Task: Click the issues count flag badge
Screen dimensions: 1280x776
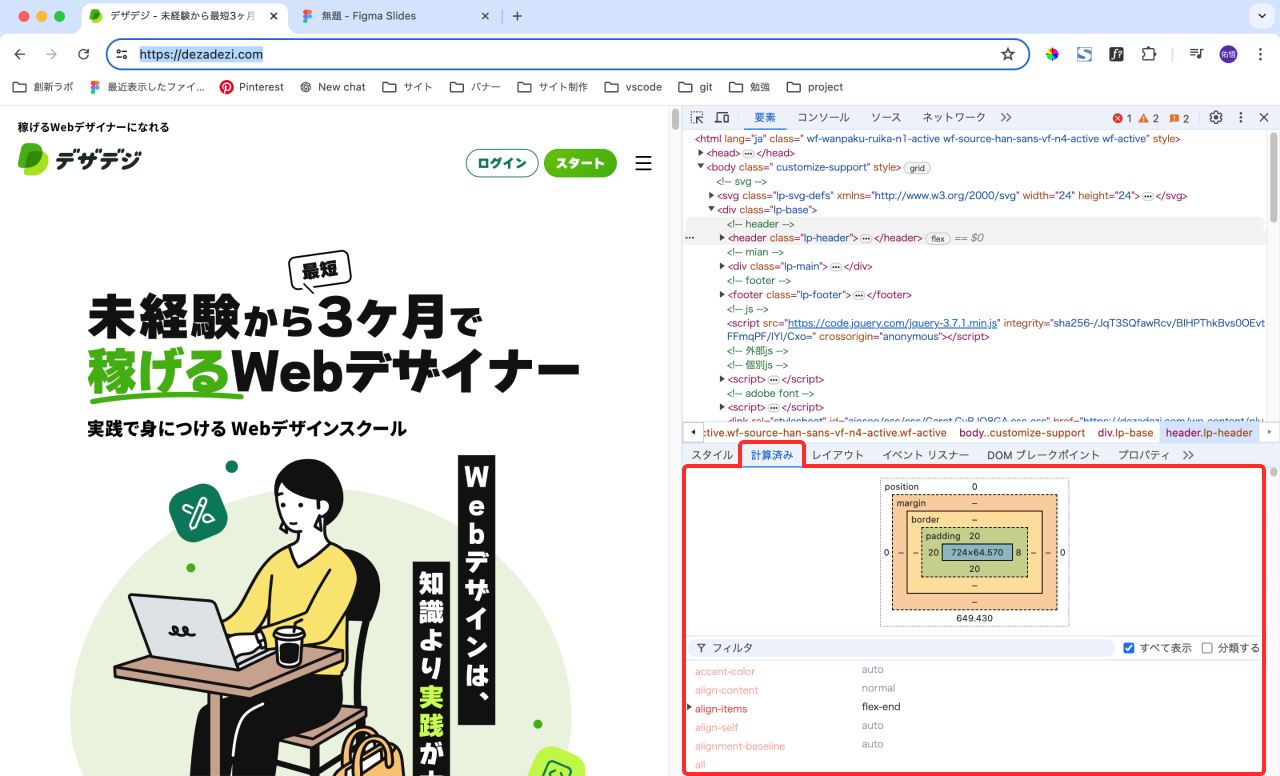Action: [1179, 118]
